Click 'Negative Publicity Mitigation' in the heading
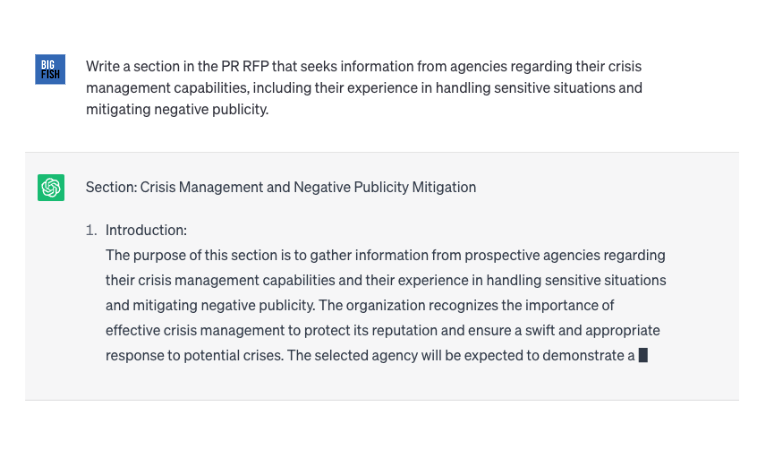758x451 pixels. (385, 187)
